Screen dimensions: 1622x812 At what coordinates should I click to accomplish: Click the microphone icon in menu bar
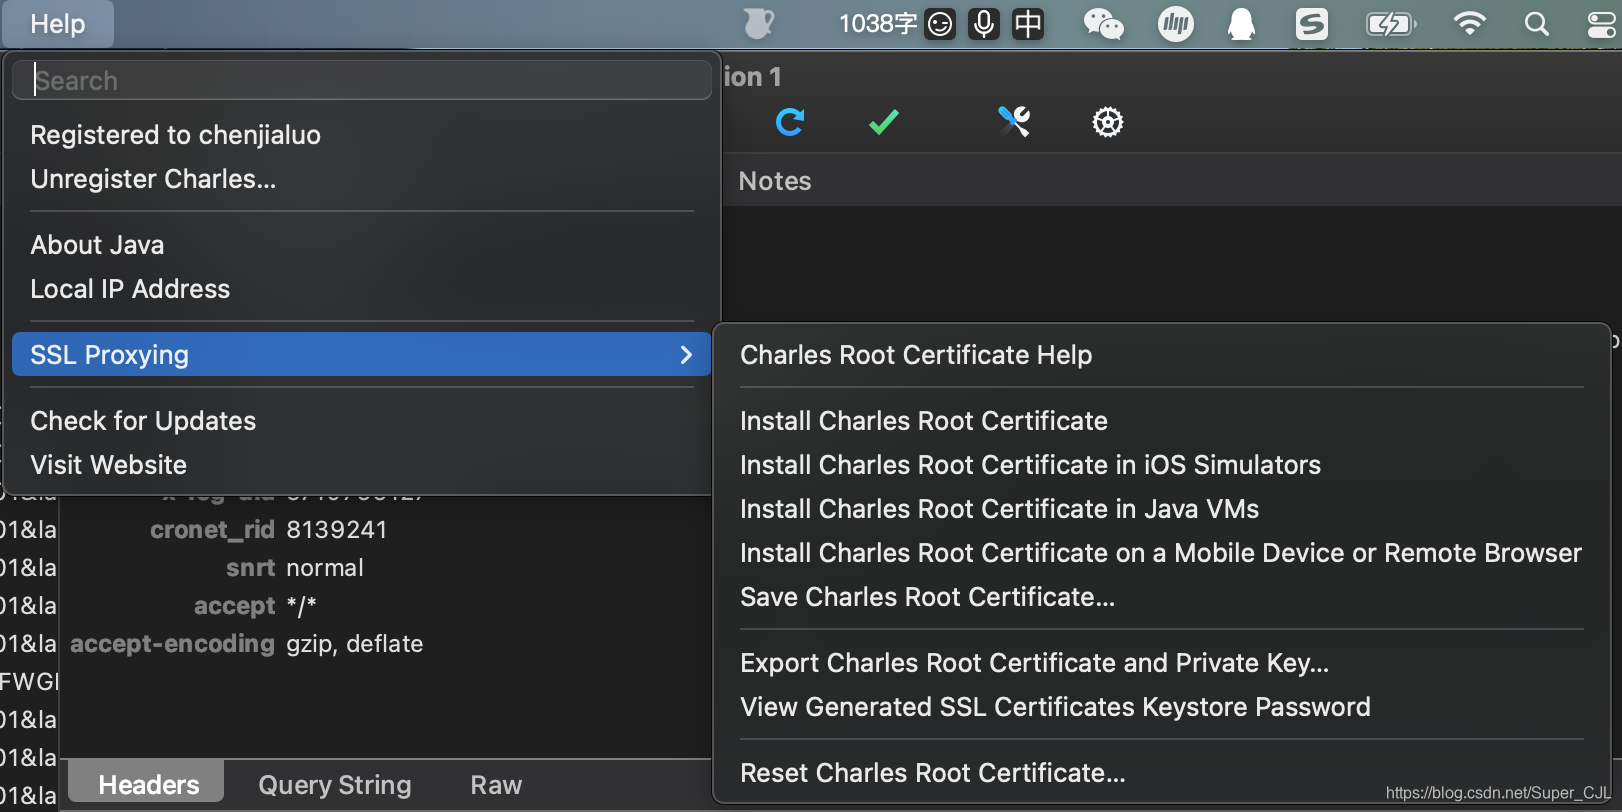tap(984, 24)
